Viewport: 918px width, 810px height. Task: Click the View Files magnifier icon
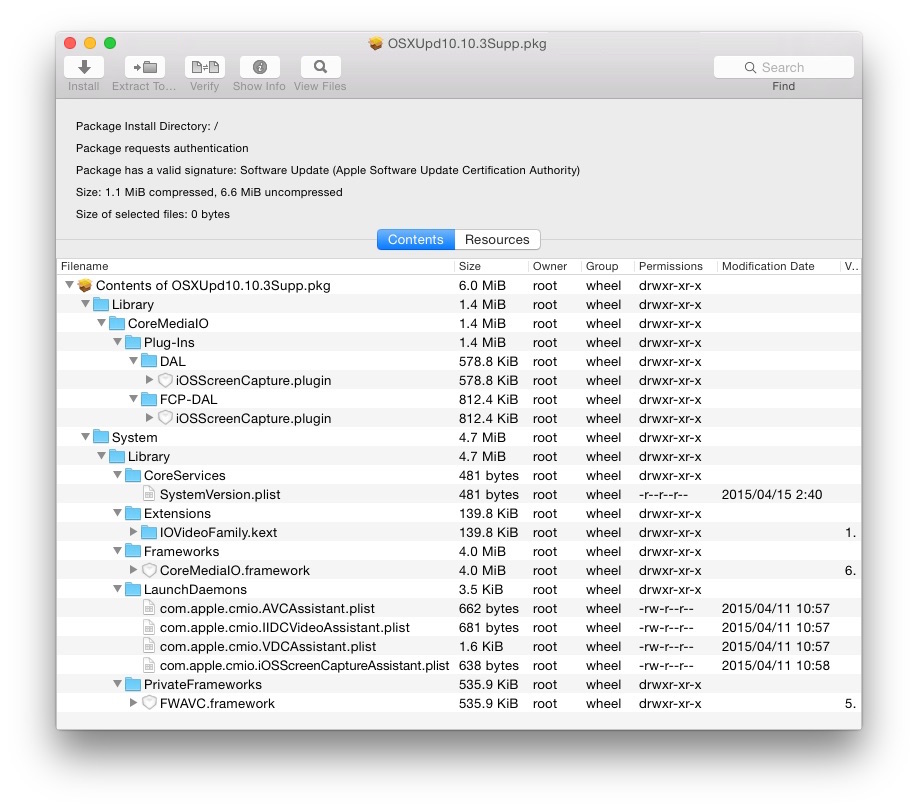320,67
